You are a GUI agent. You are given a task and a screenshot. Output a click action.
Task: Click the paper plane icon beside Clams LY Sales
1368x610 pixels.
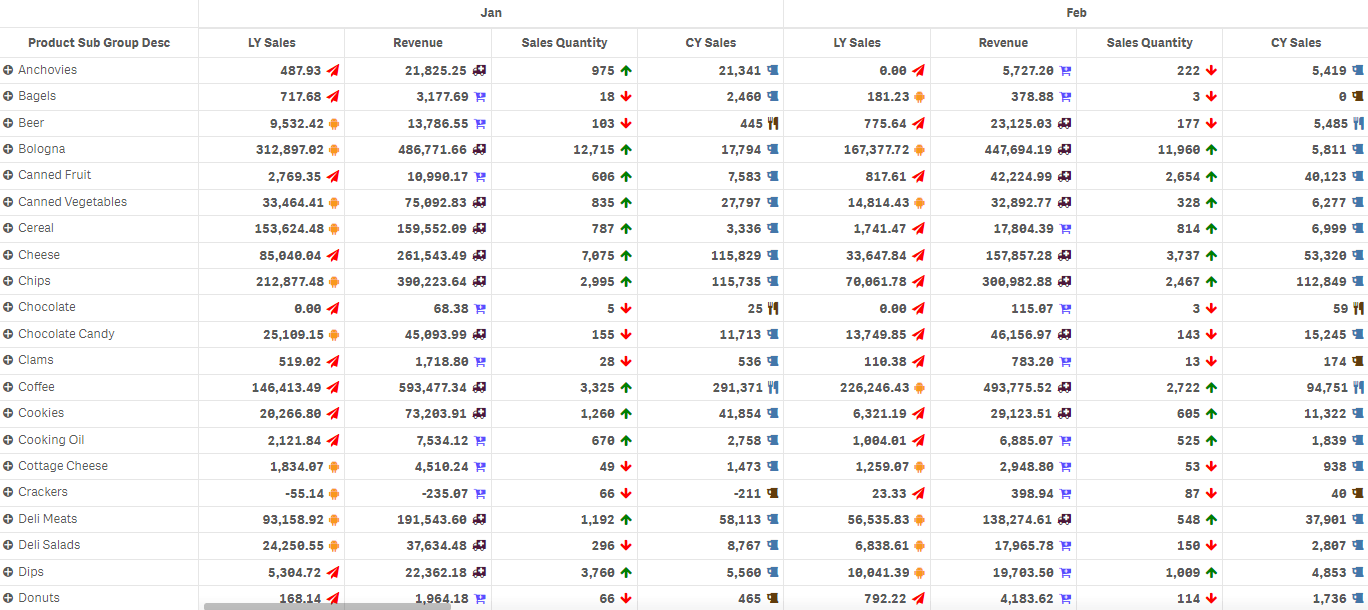tap(333, 360)
